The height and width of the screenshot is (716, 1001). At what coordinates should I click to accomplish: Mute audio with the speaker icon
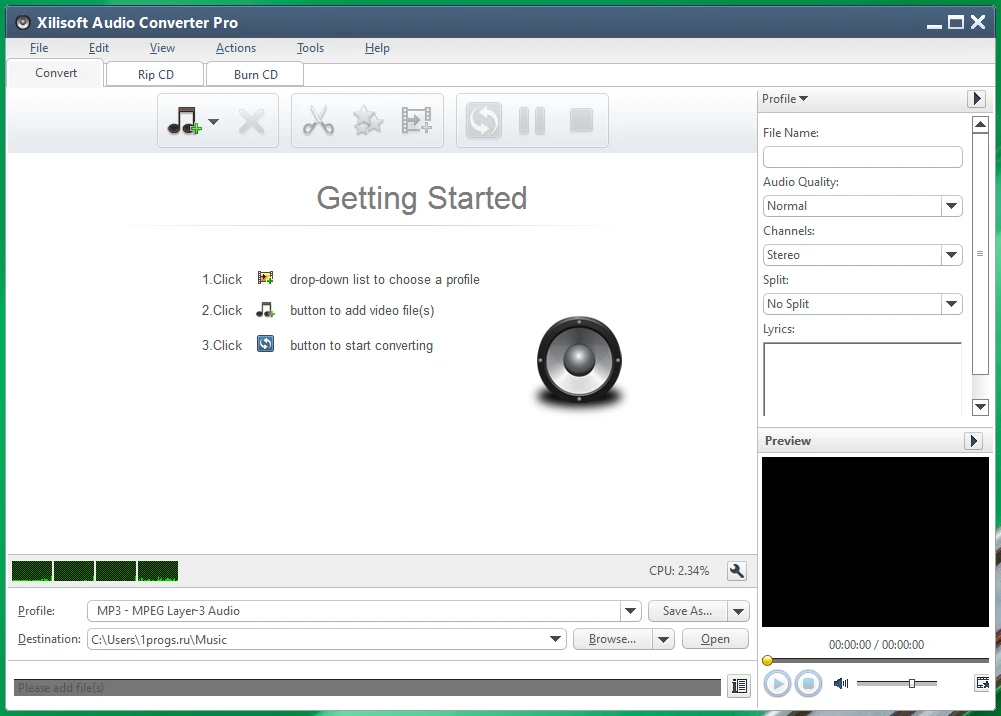(841, 683)
